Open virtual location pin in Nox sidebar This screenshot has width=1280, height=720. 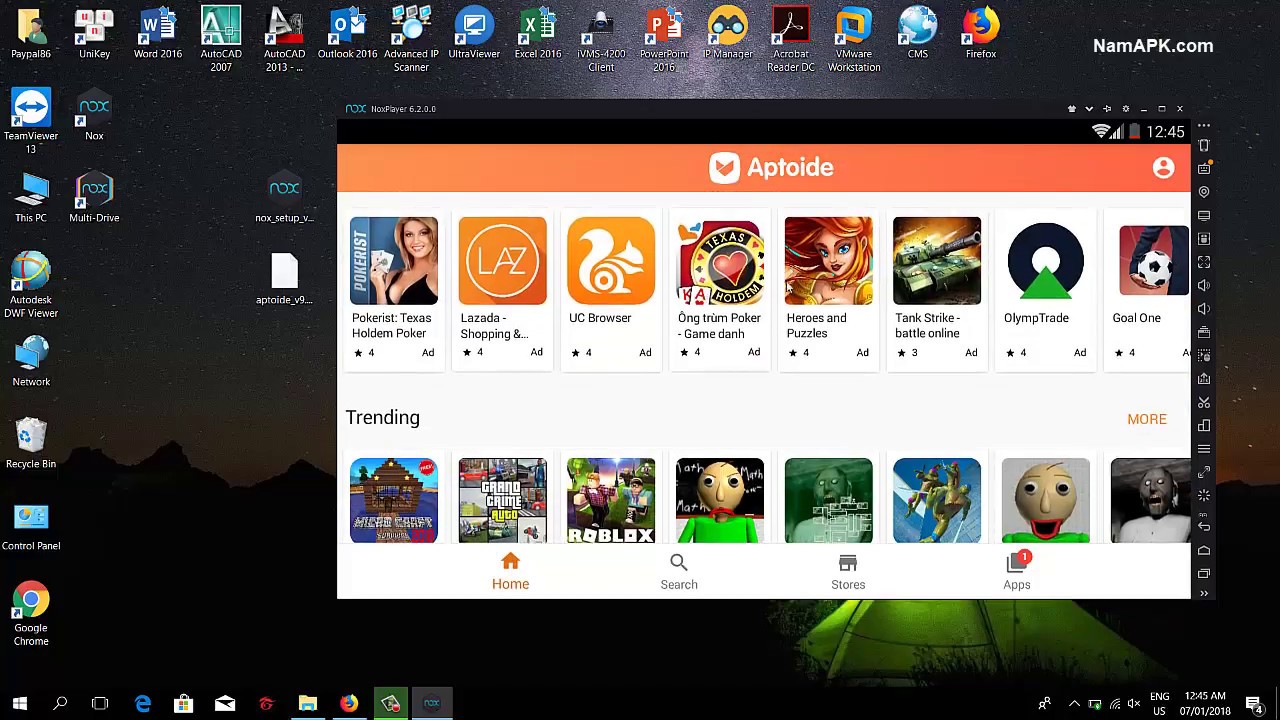pos(1204,191)
